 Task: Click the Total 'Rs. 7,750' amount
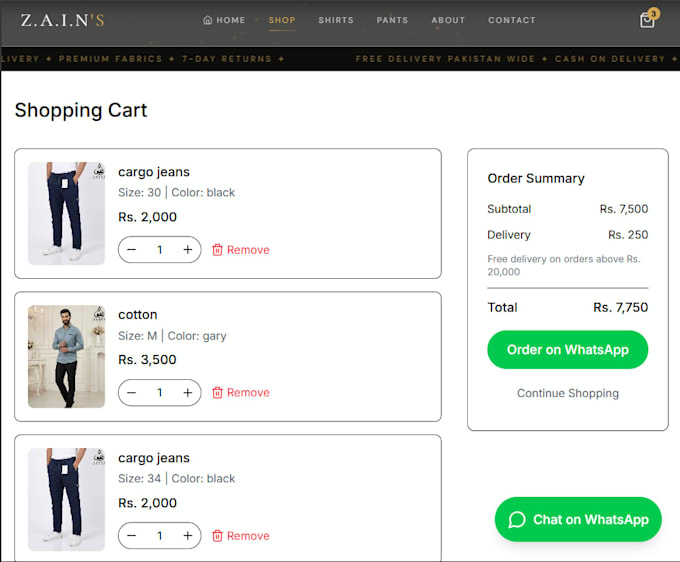621,307
